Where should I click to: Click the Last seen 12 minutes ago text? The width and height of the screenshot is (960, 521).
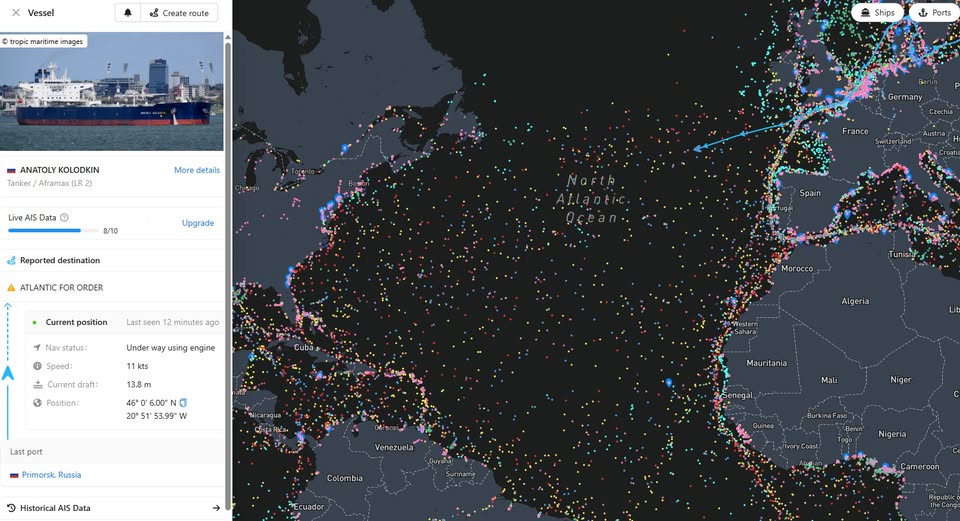coord(173,322)
